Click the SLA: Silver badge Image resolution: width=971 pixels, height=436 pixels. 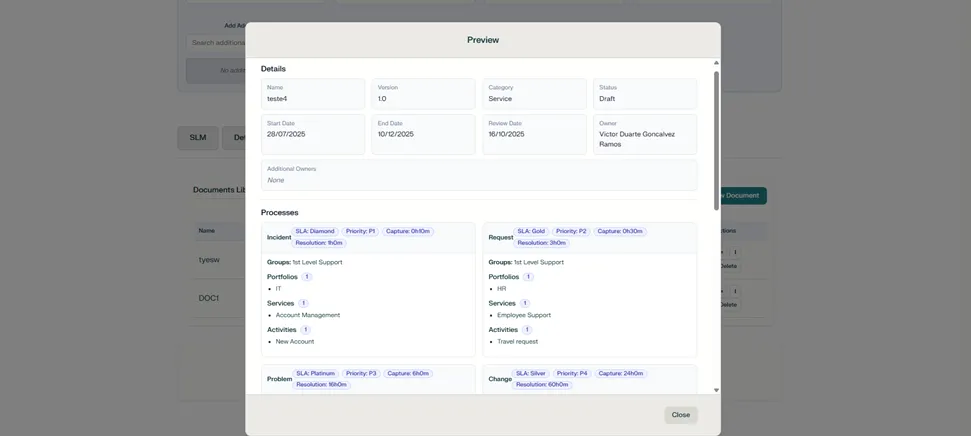(531, 373)
